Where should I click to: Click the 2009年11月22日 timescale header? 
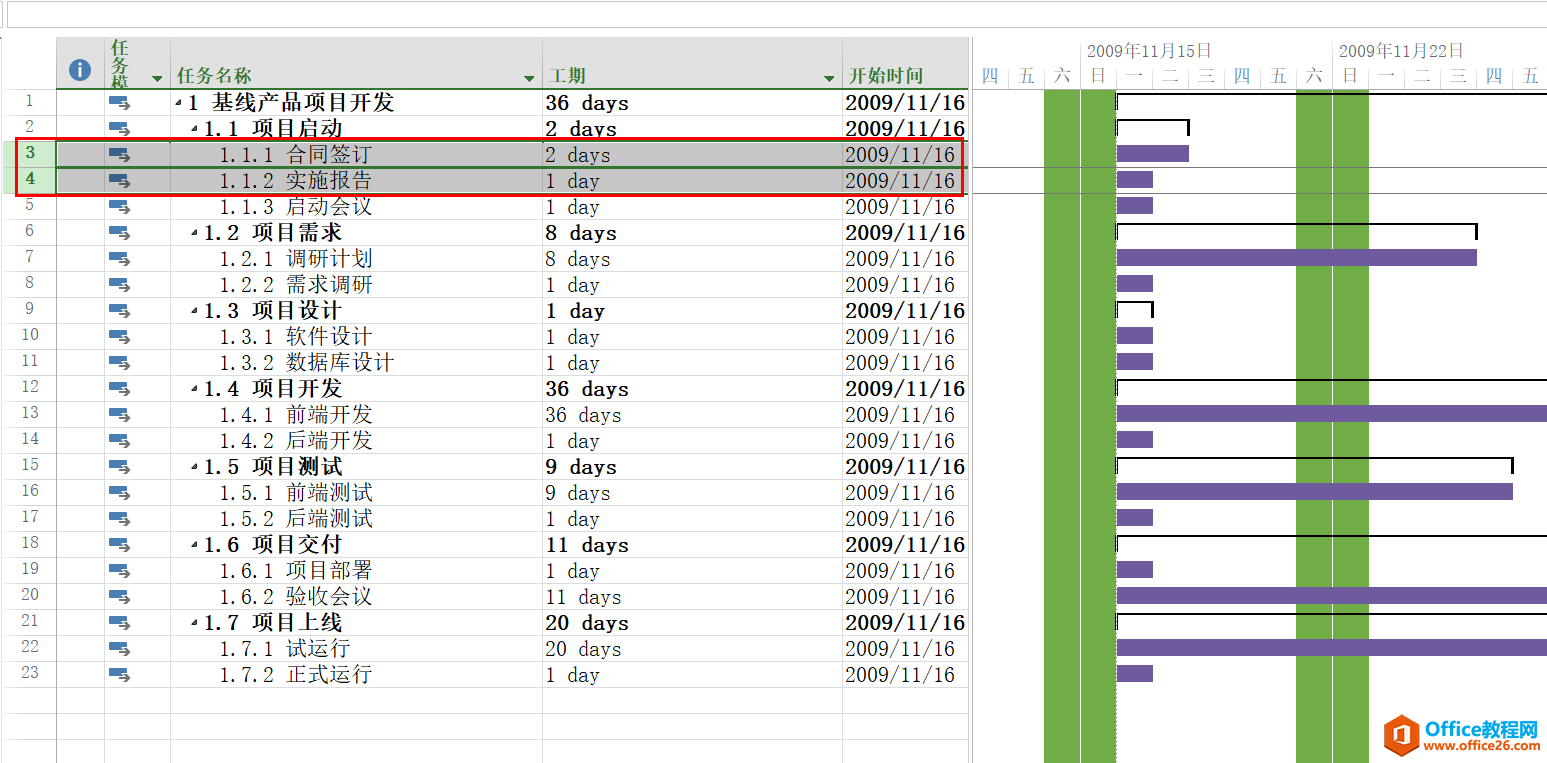tap(1401, 50)
